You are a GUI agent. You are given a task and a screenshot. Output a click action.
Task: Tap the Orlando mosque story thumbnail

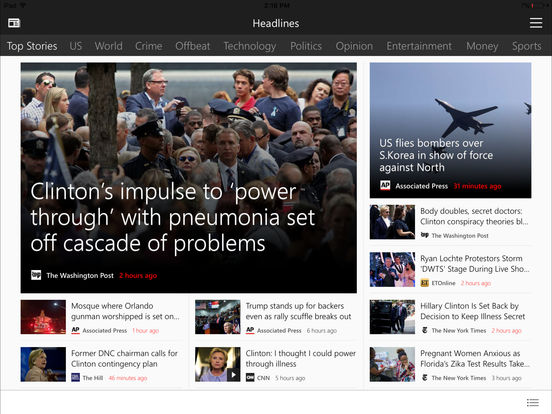(43, 317)
